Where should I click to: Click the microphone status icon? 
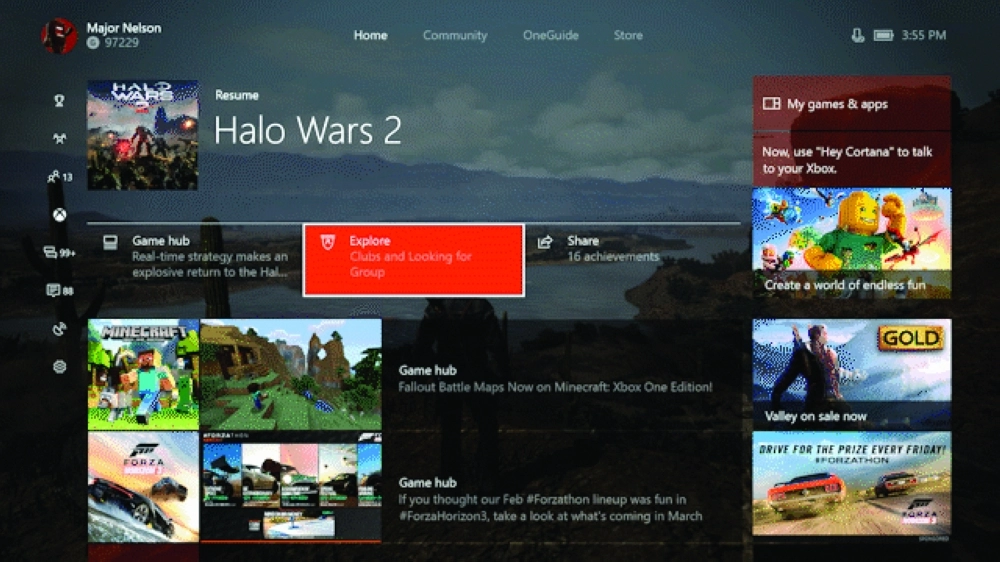coord(858,35)
